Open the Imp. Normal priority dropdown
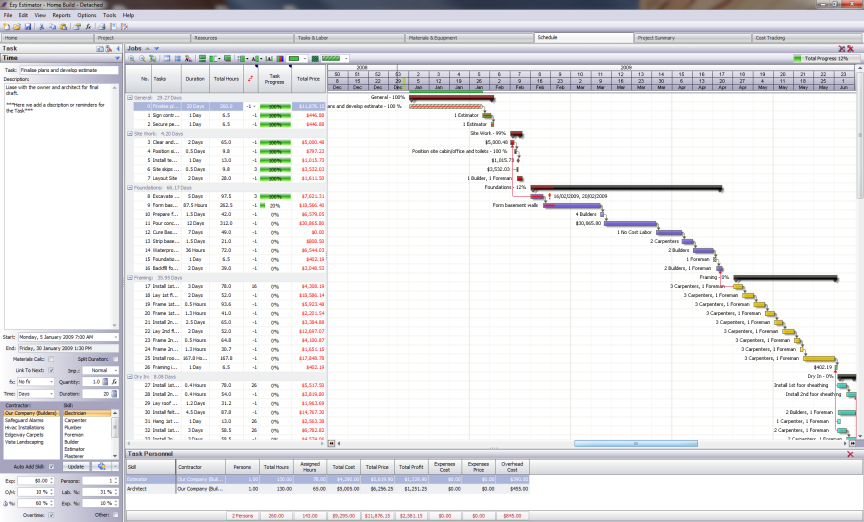Viewport: 864px width, 522px height. (x=116, y=370)
